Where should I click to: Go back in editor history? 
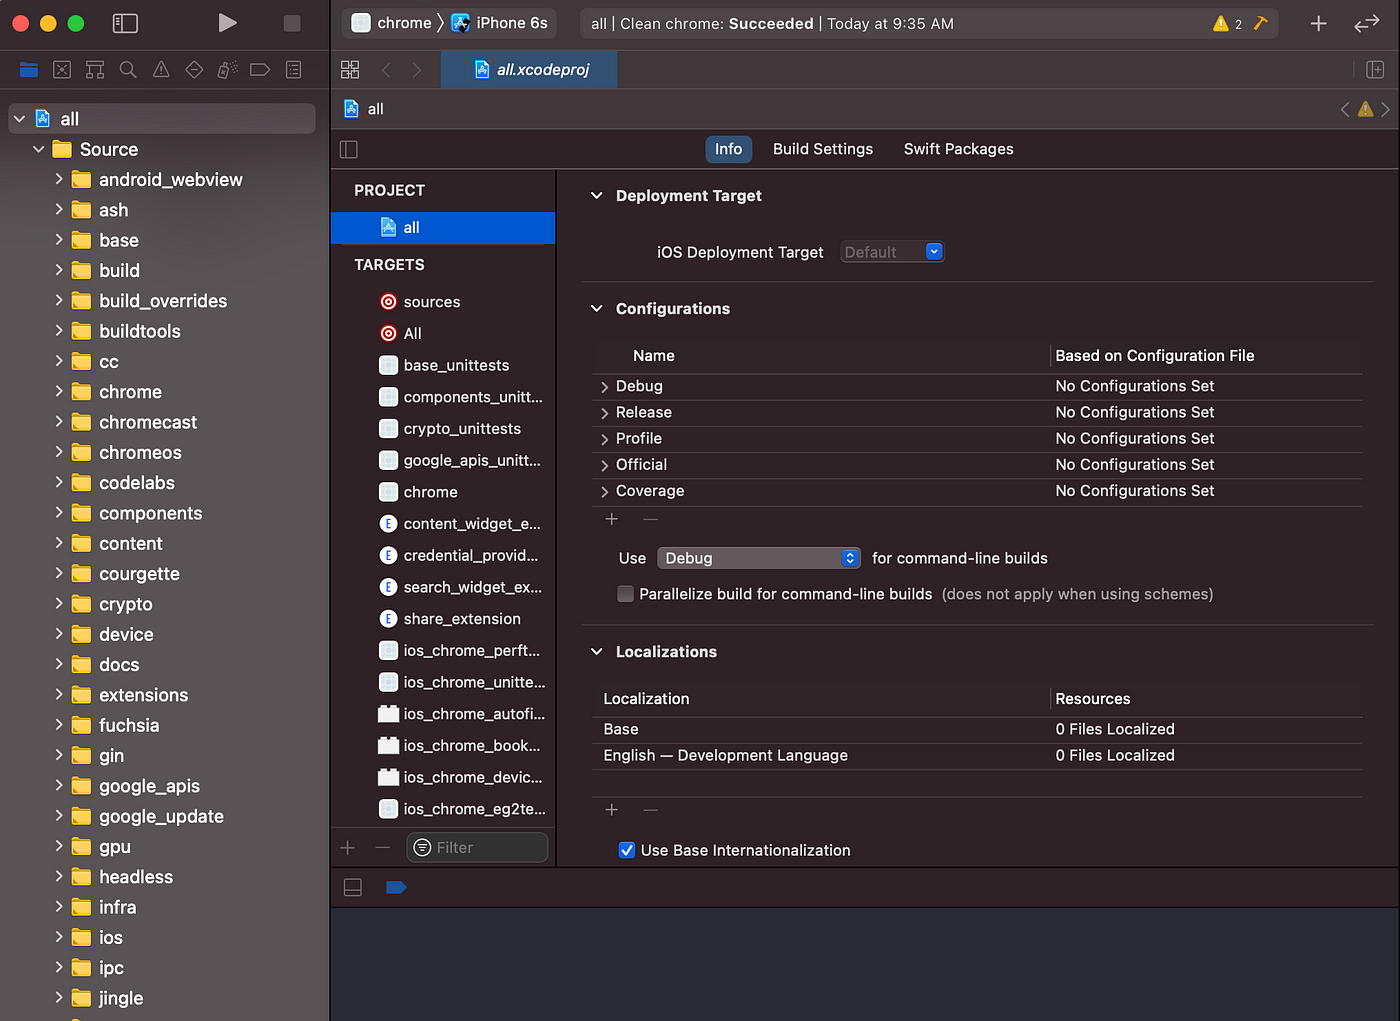(386, 69)
